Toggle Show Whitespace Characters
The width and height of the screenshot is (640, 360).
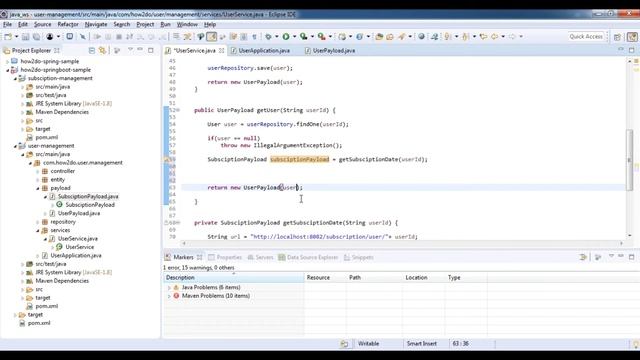(254, 37)
